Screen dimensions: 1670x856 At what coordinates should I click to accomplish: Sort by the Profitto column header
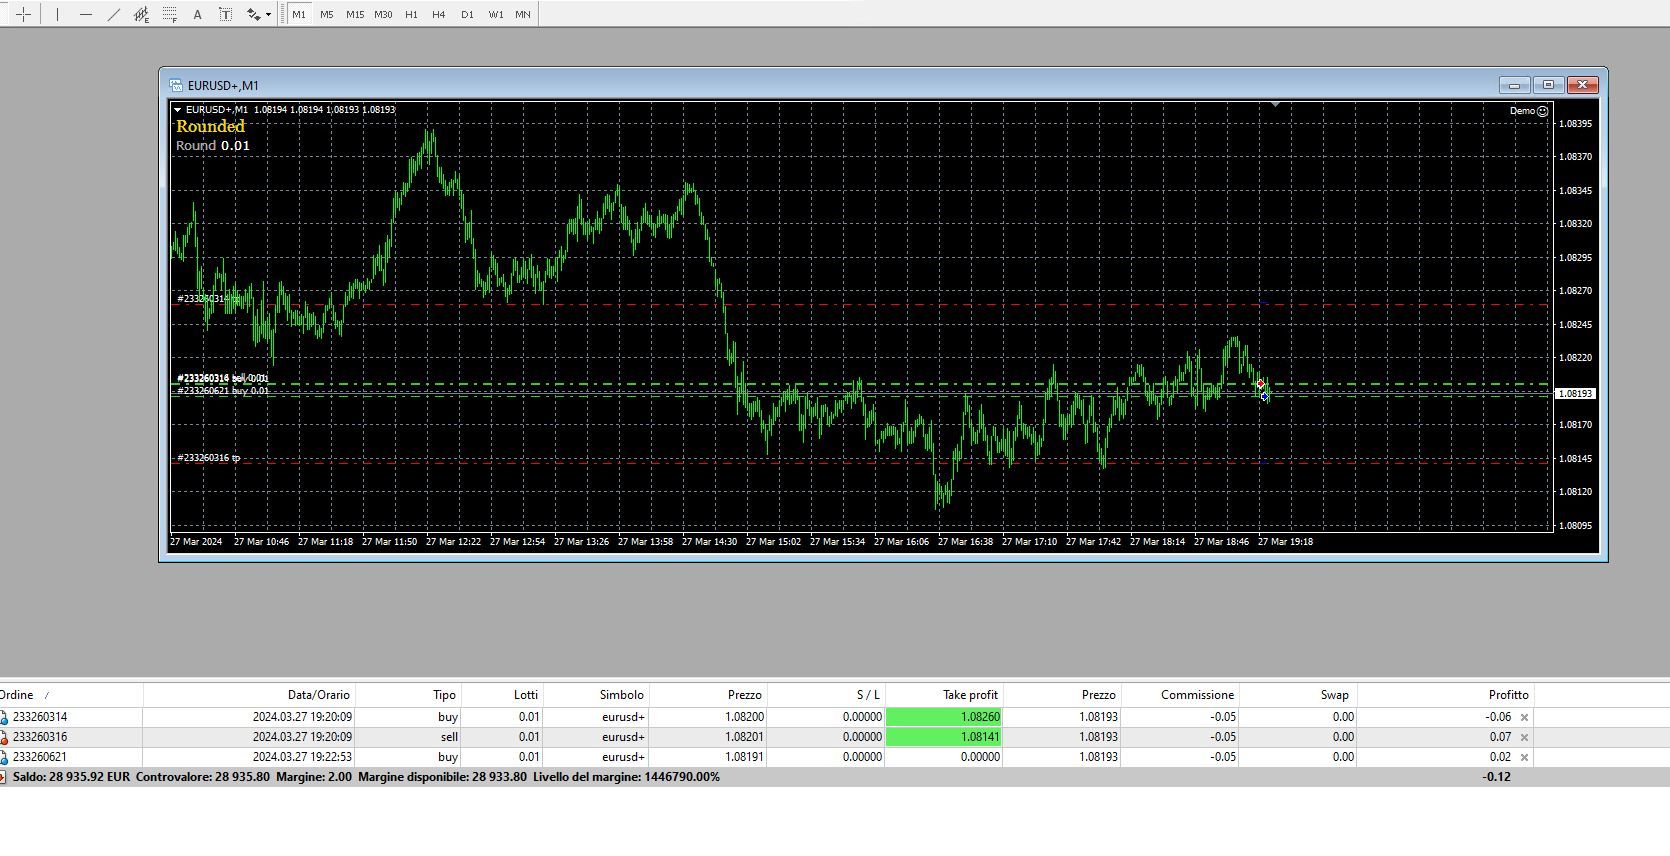(1444, 695)
